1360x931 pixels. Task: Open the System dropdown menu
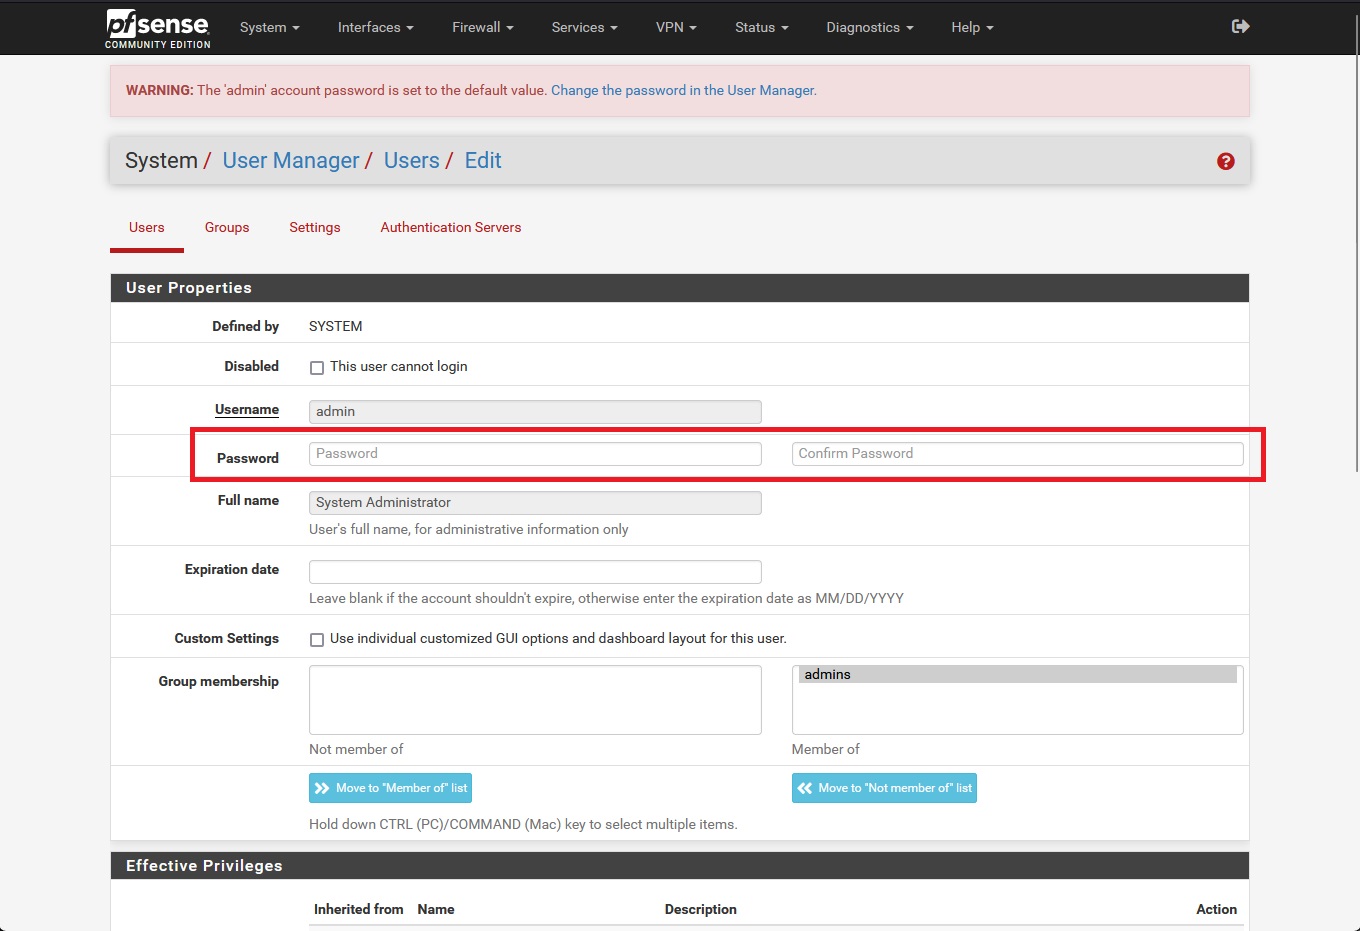(x=270, y=27)
